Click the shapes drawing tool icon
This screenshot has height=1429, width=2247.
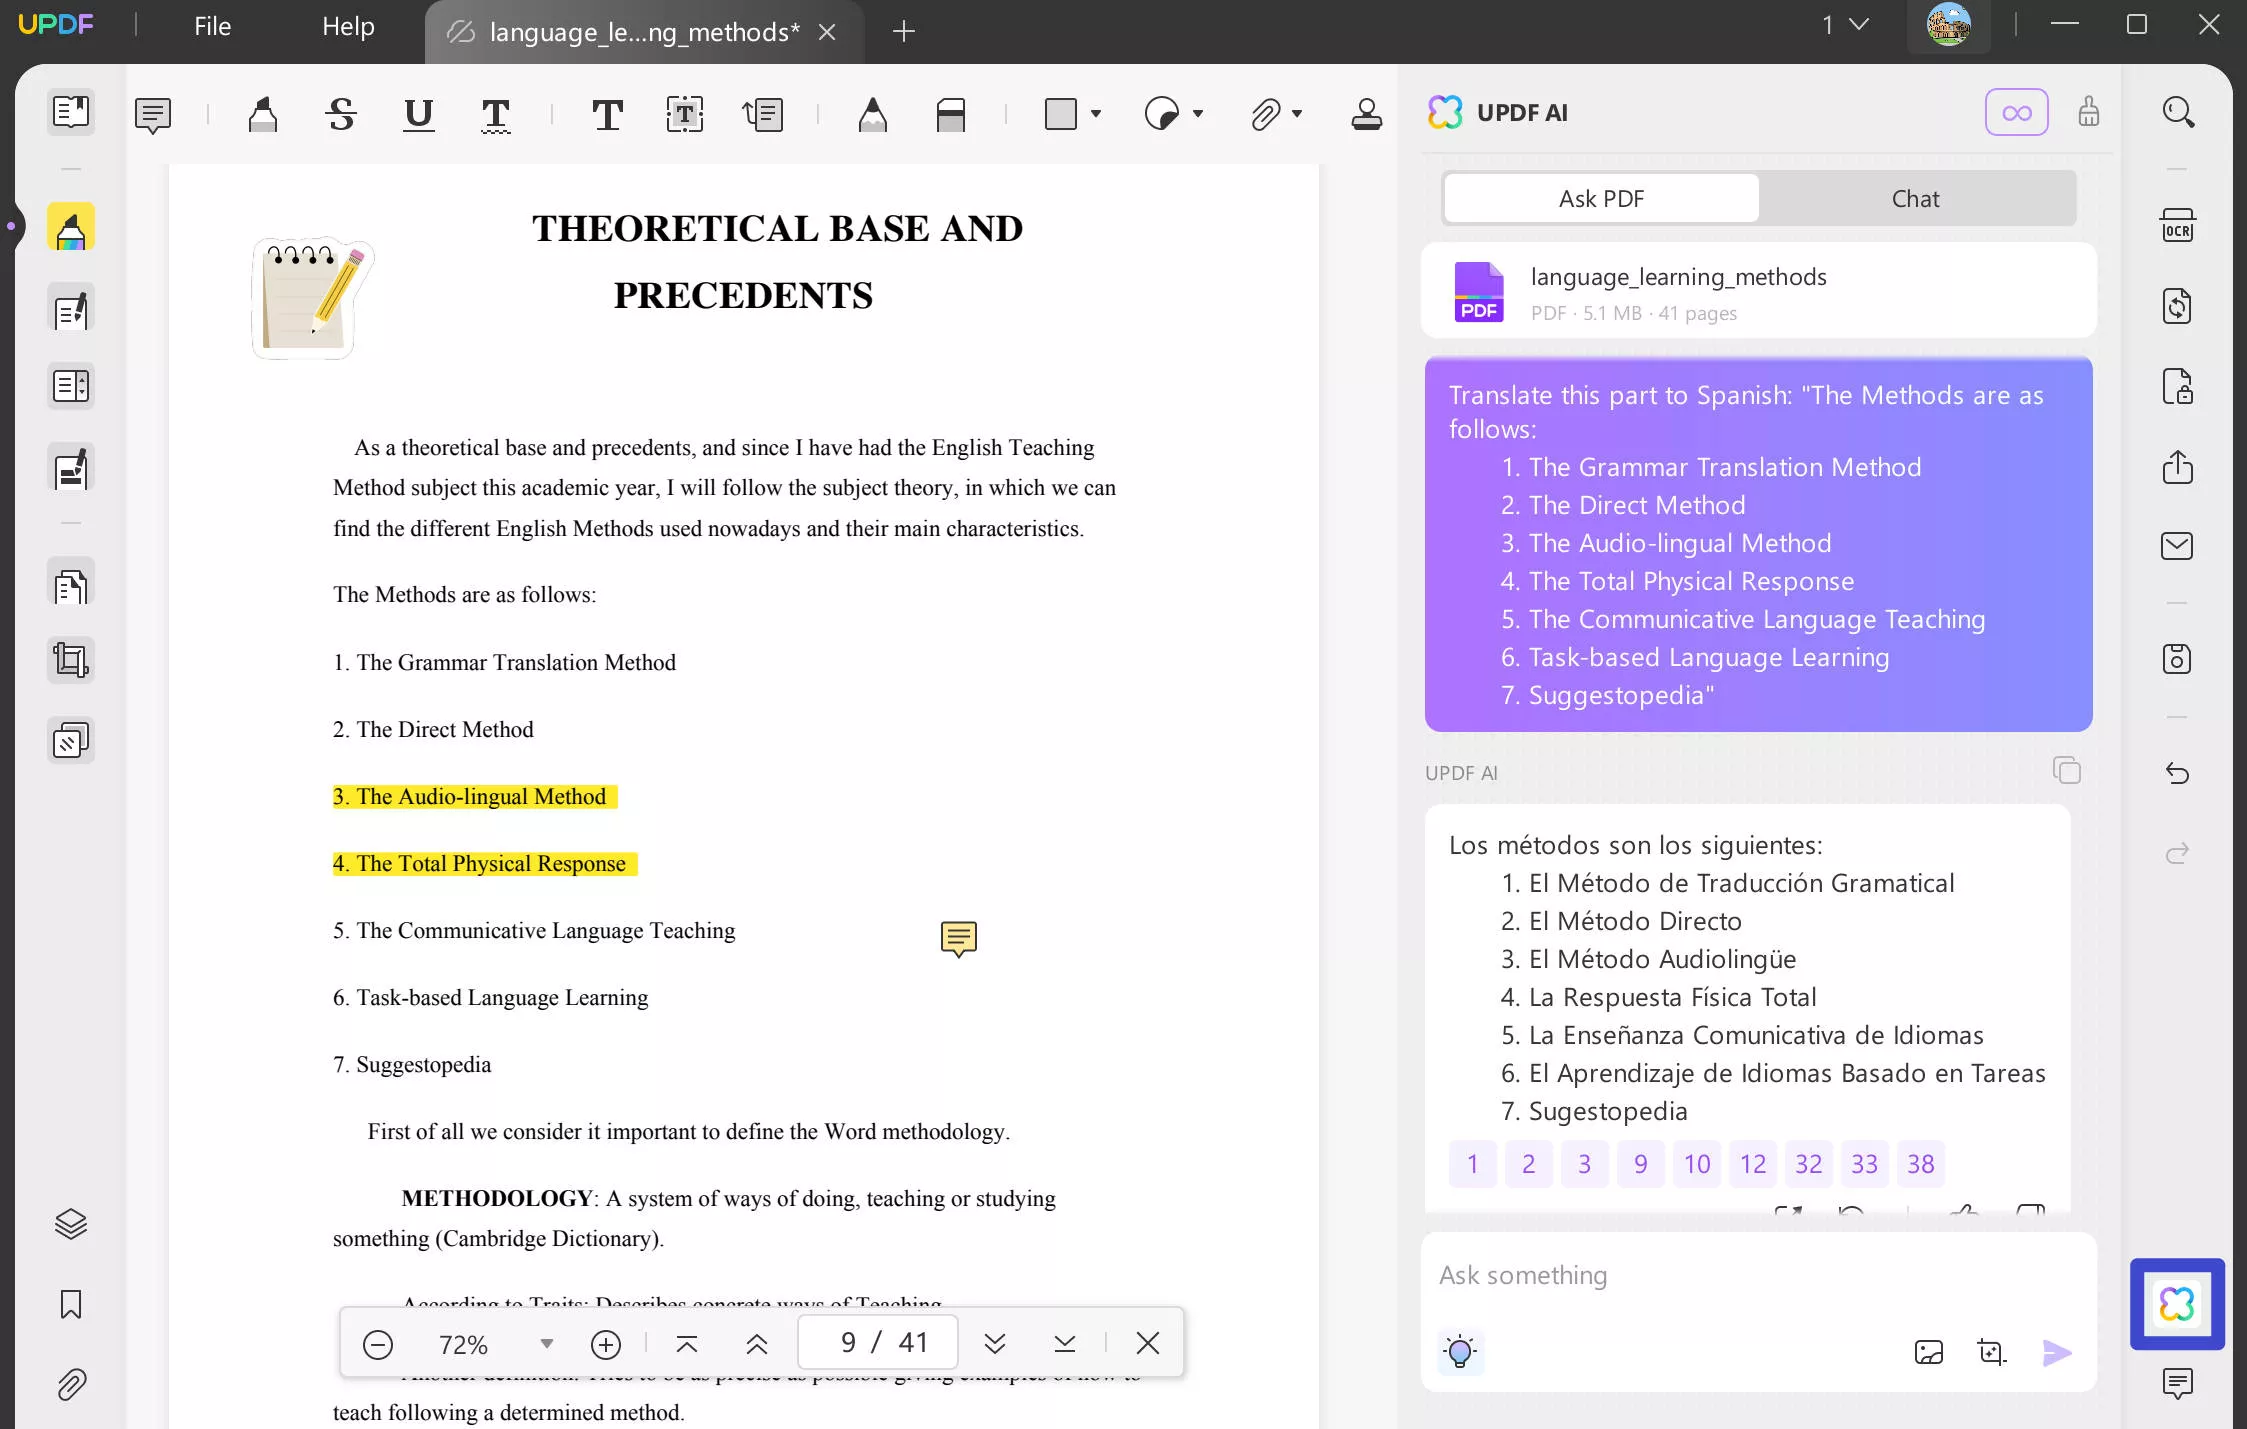(1061, 111)
